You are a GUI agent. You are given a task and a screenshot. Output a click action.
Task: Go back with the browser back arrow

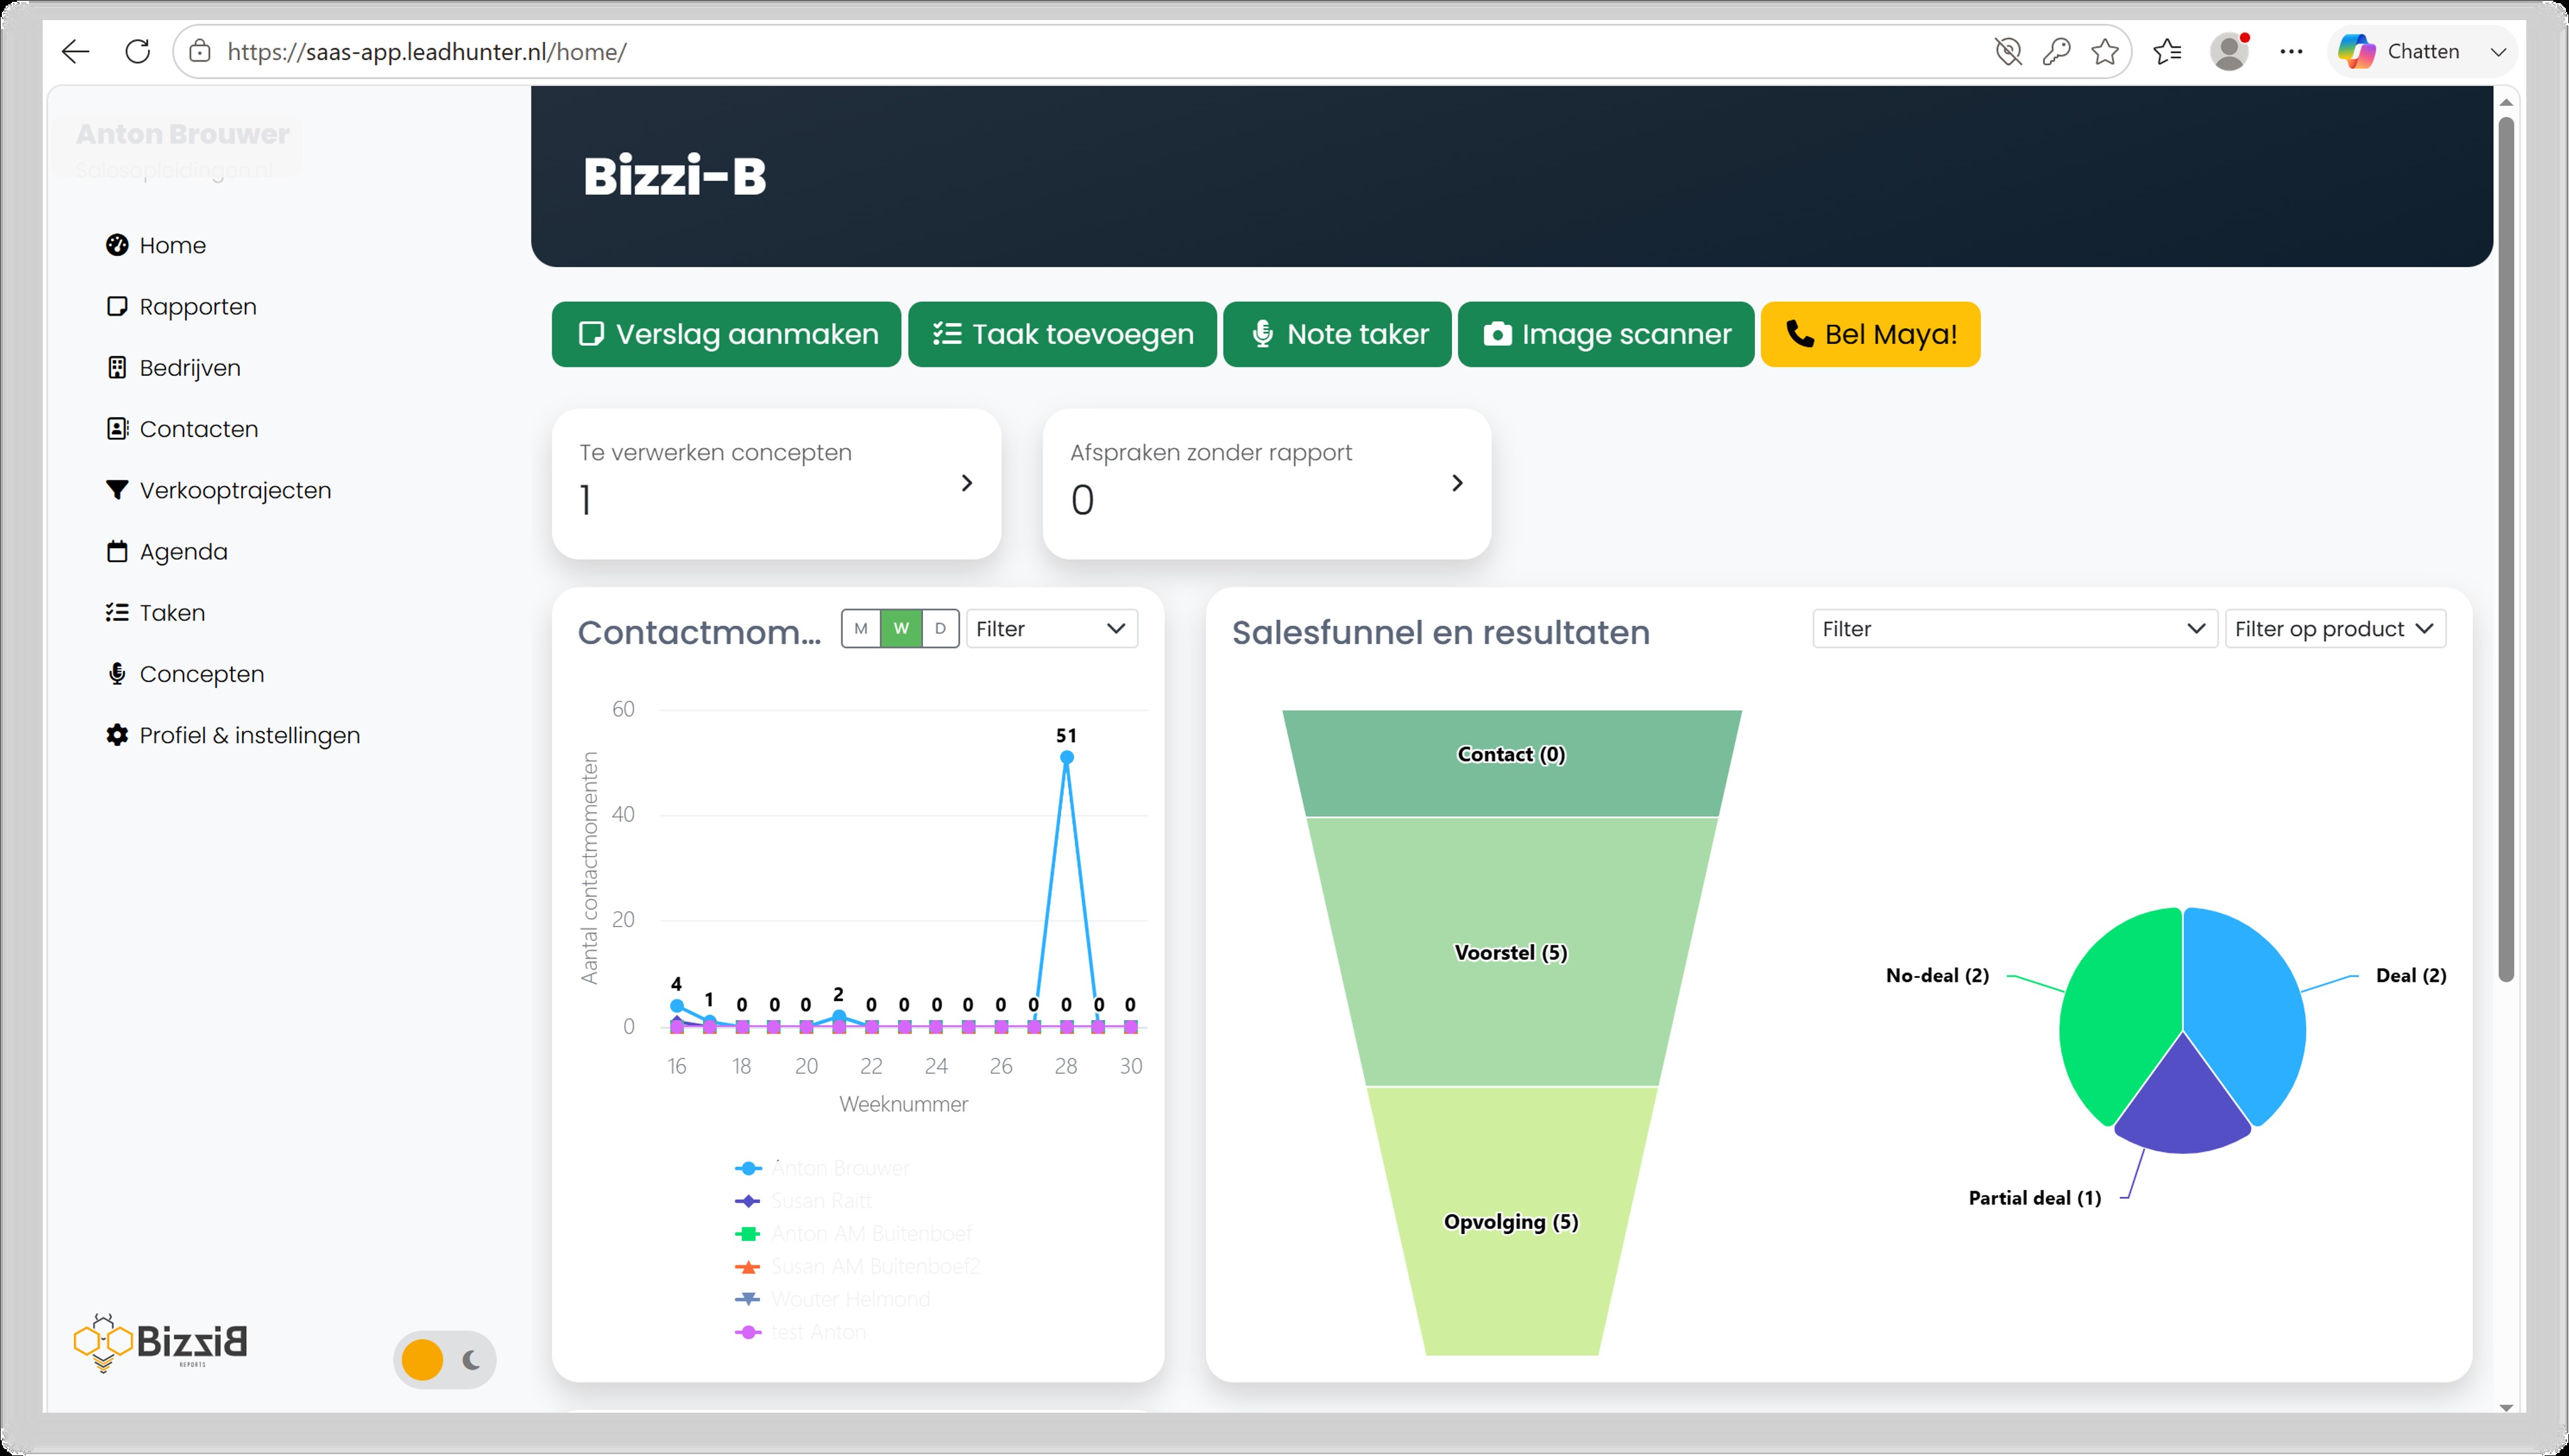[76, 52]
